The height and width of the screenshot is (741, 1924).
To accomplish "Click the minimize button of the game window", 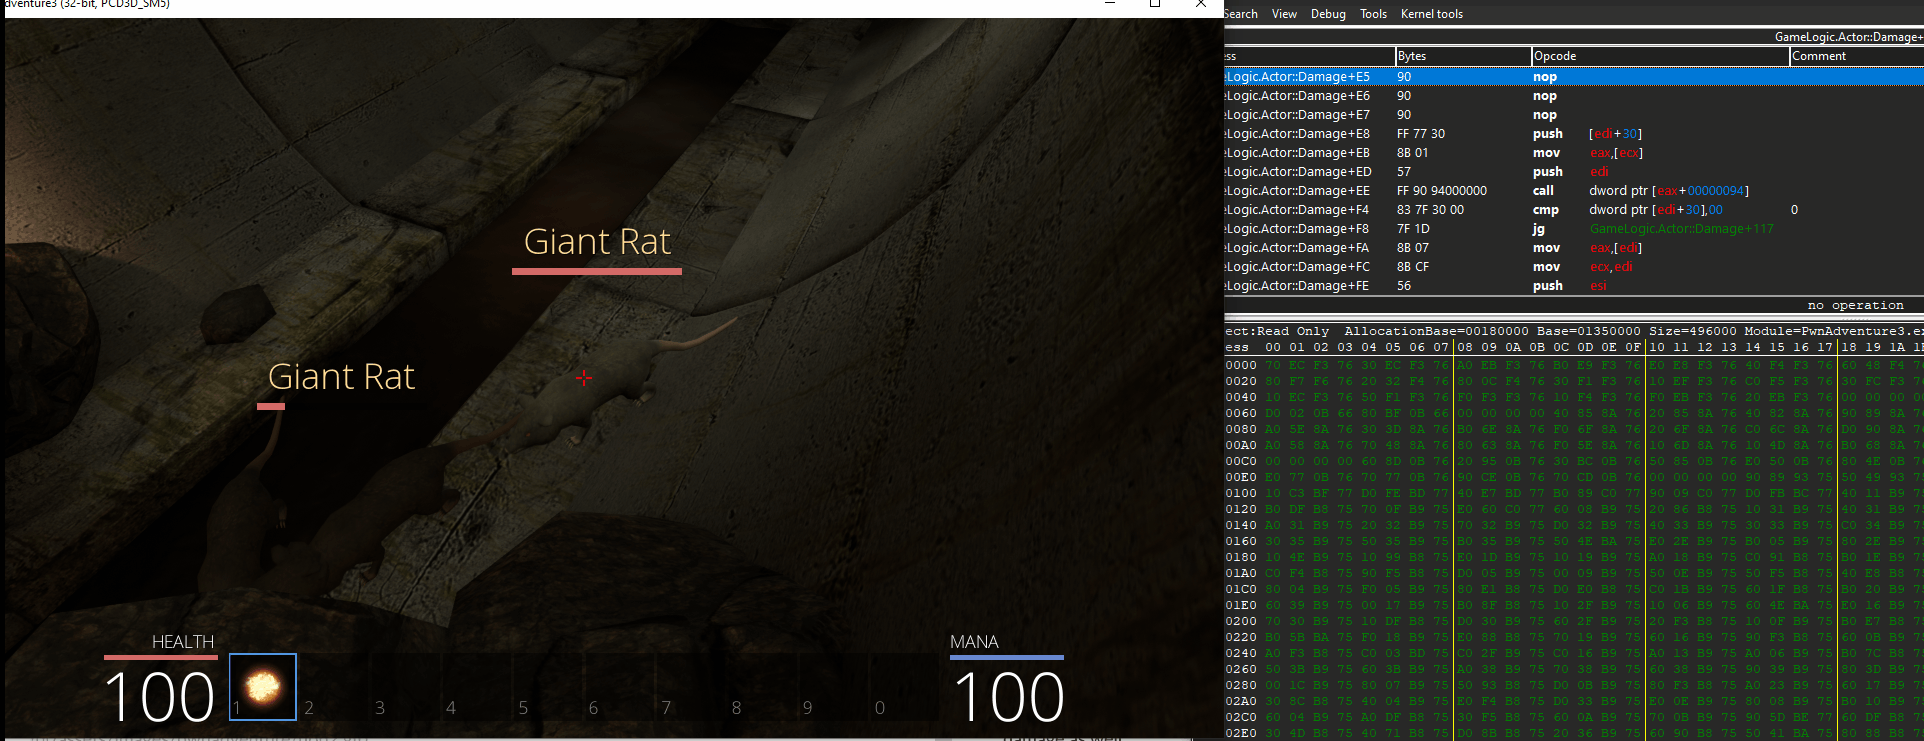I will point(1109,5).
